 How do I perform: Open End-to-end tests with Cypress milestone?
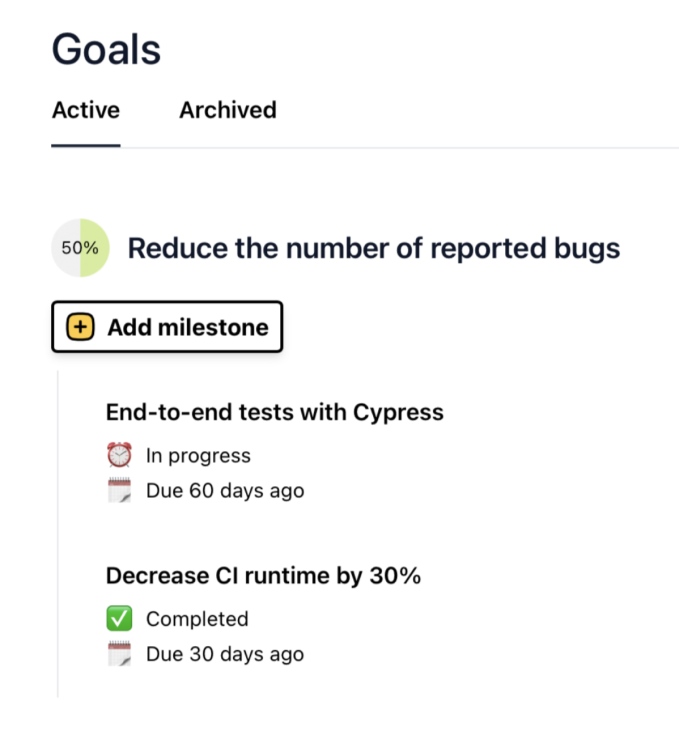point(274,412)
